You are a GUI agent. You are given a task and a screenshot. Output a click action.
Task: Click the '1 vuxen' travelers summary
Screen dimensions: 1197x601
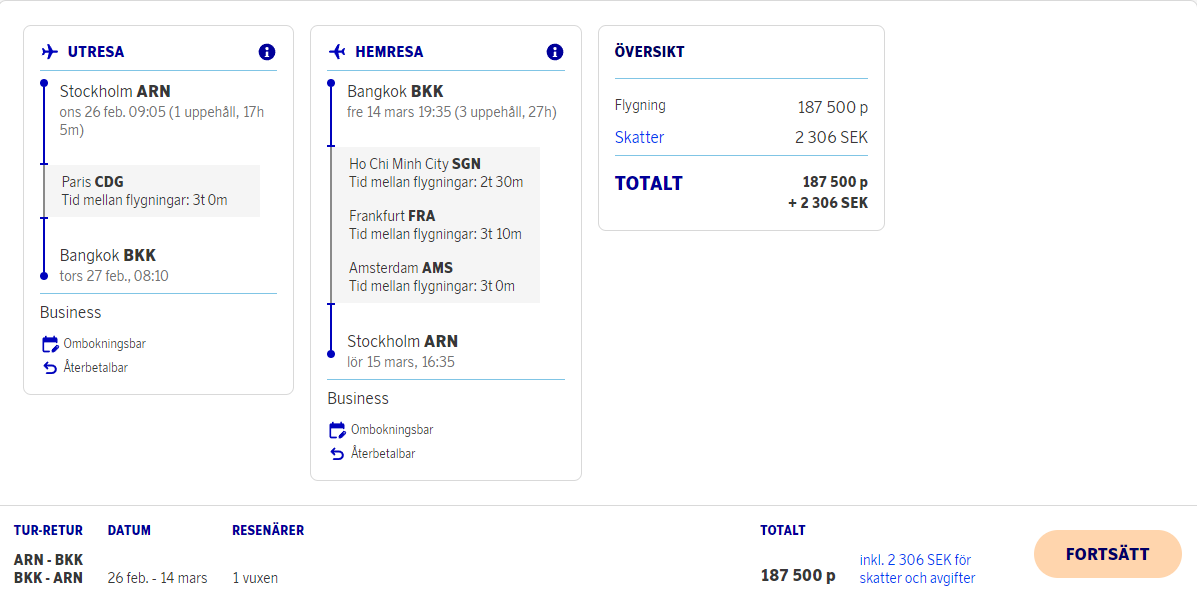coord(255,578)
